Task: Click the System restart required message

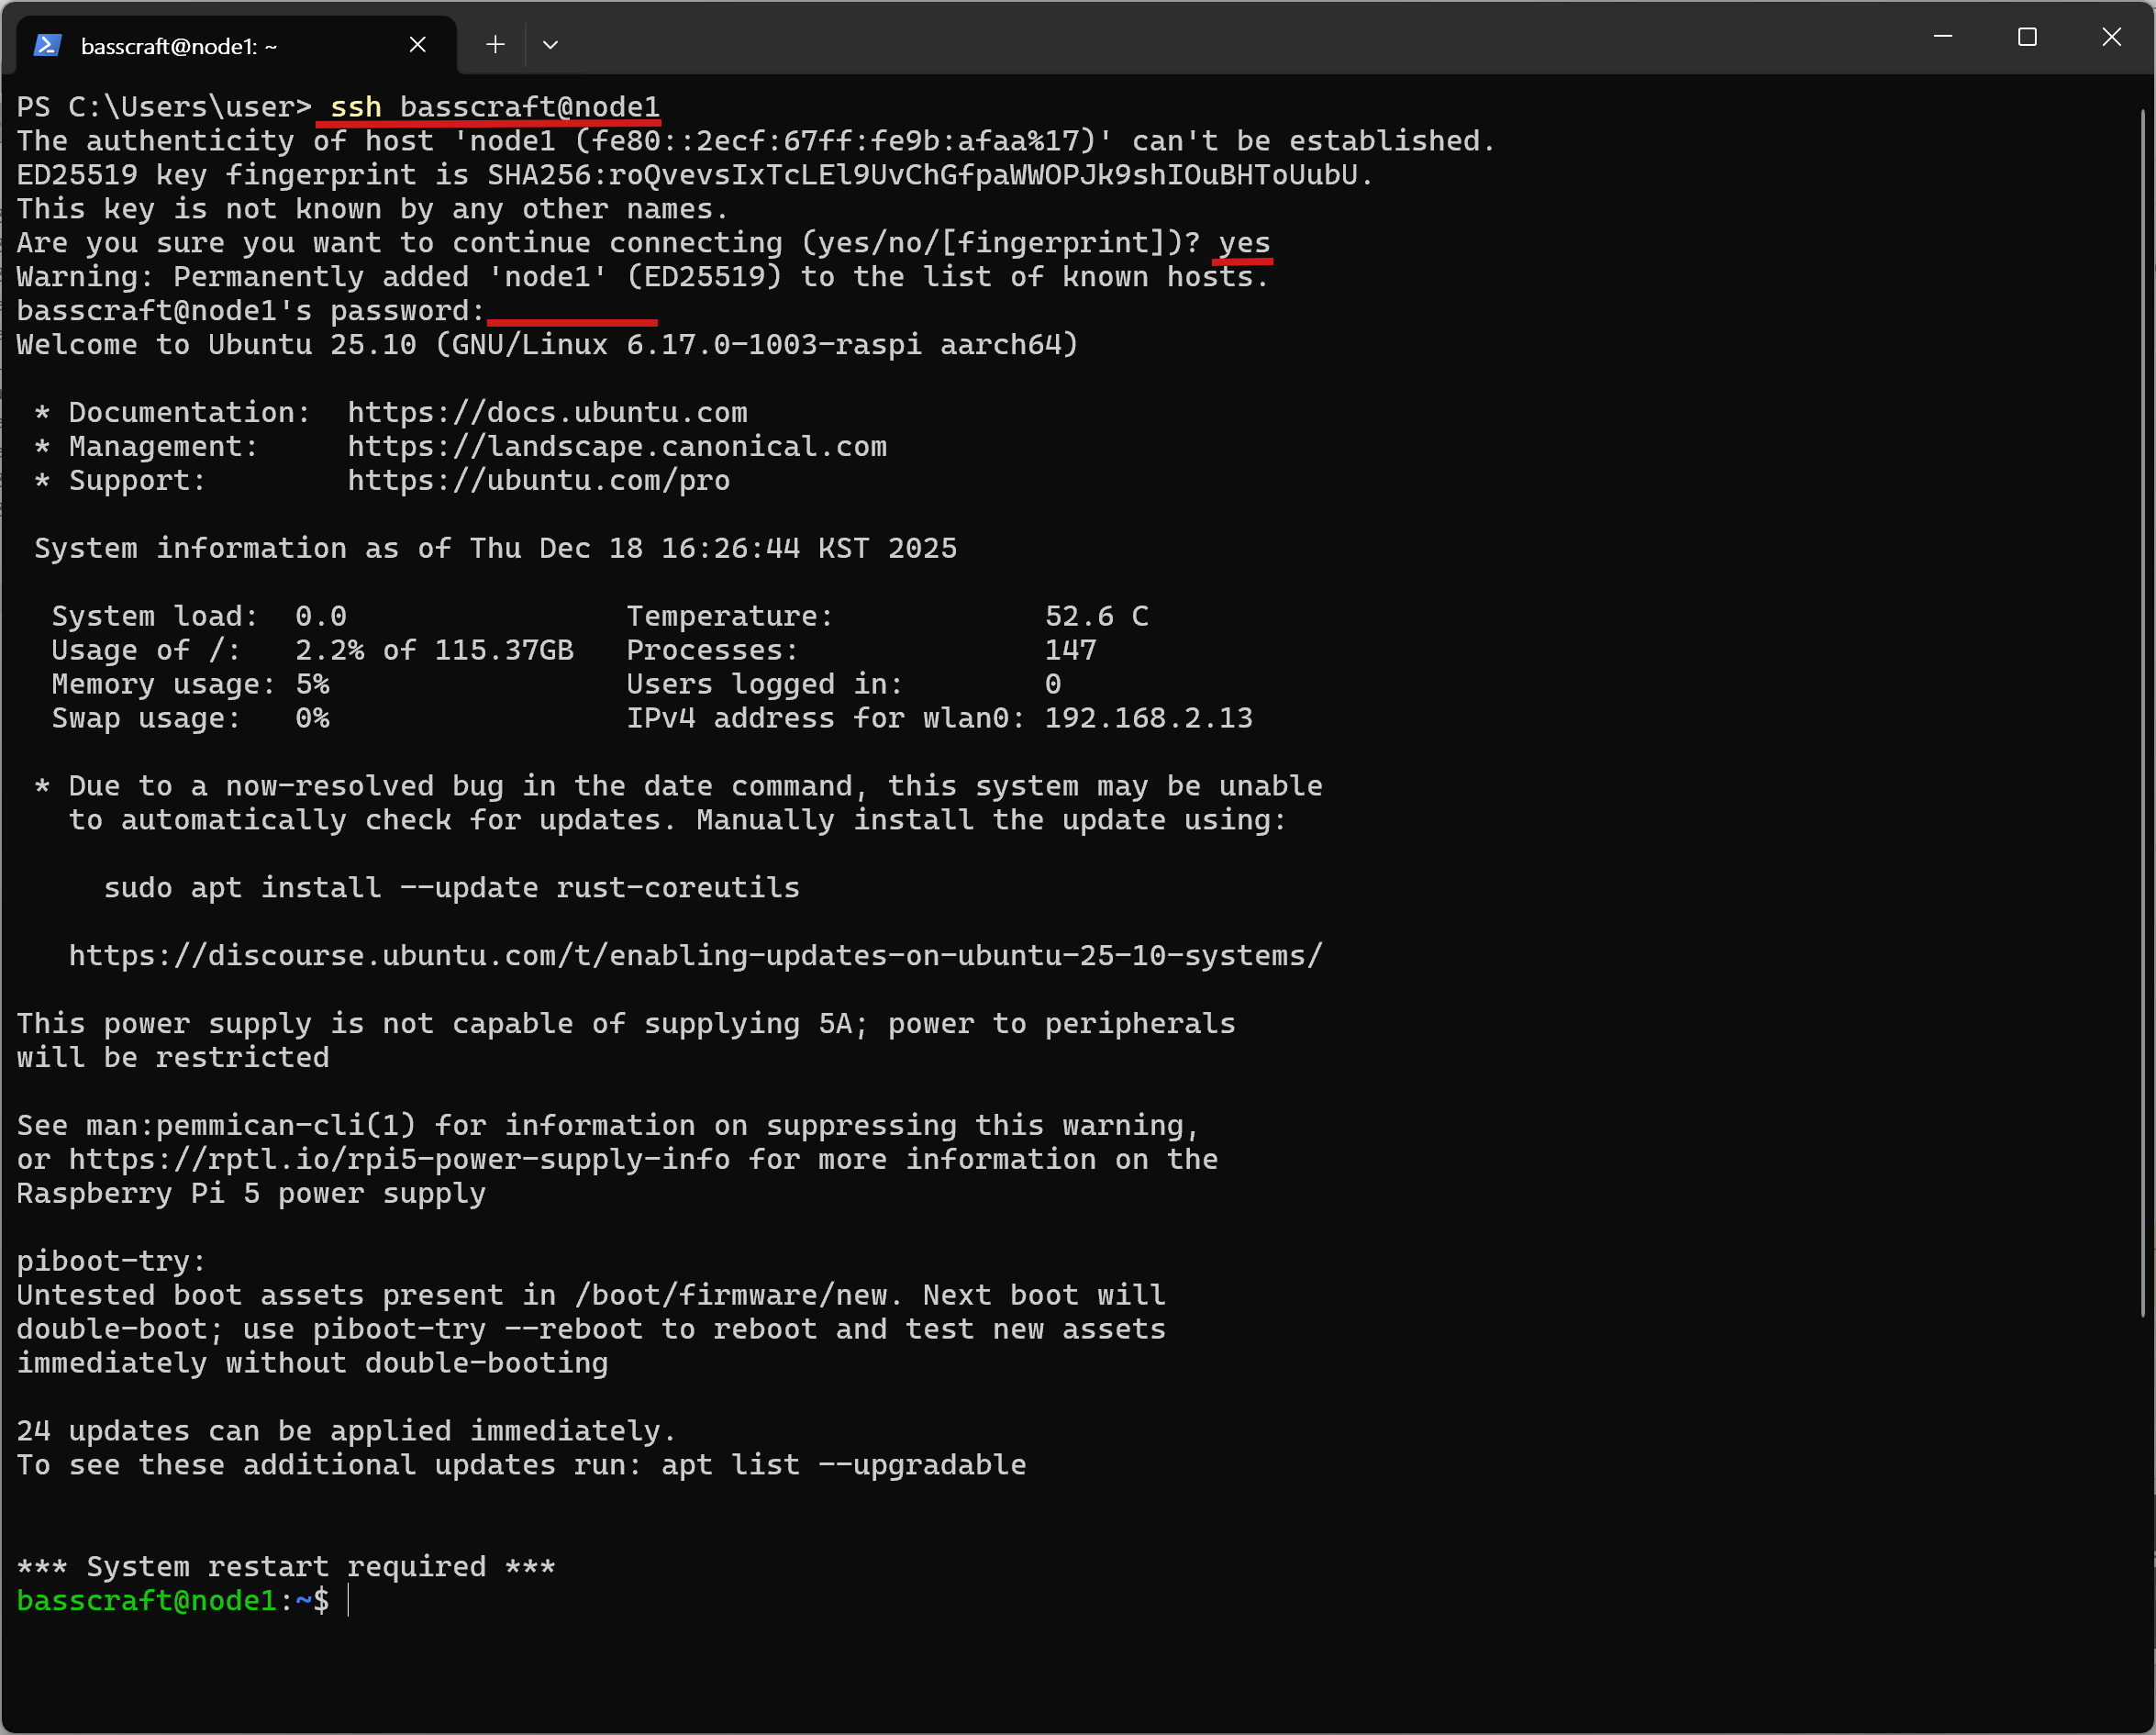Action: [286, 1566]
